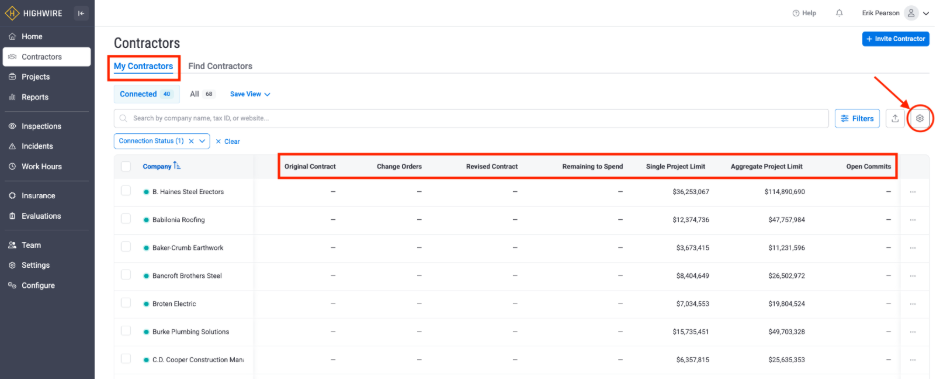936x379 pixels.
Task: Click the Single Project Limit column header
Action: [676, 167]
